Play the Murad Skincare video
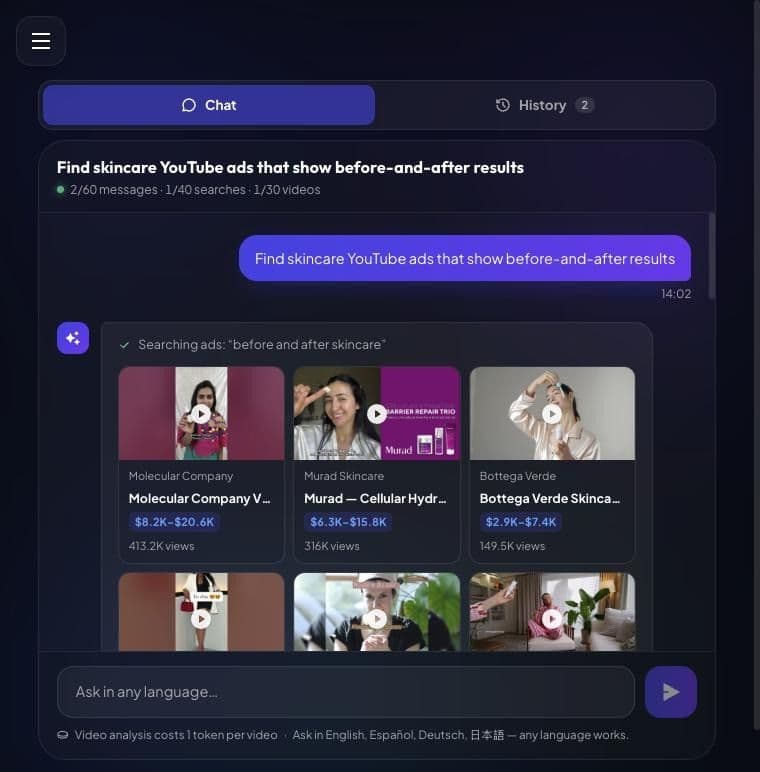Screen dimensions: 760x772 pos(377,414)
